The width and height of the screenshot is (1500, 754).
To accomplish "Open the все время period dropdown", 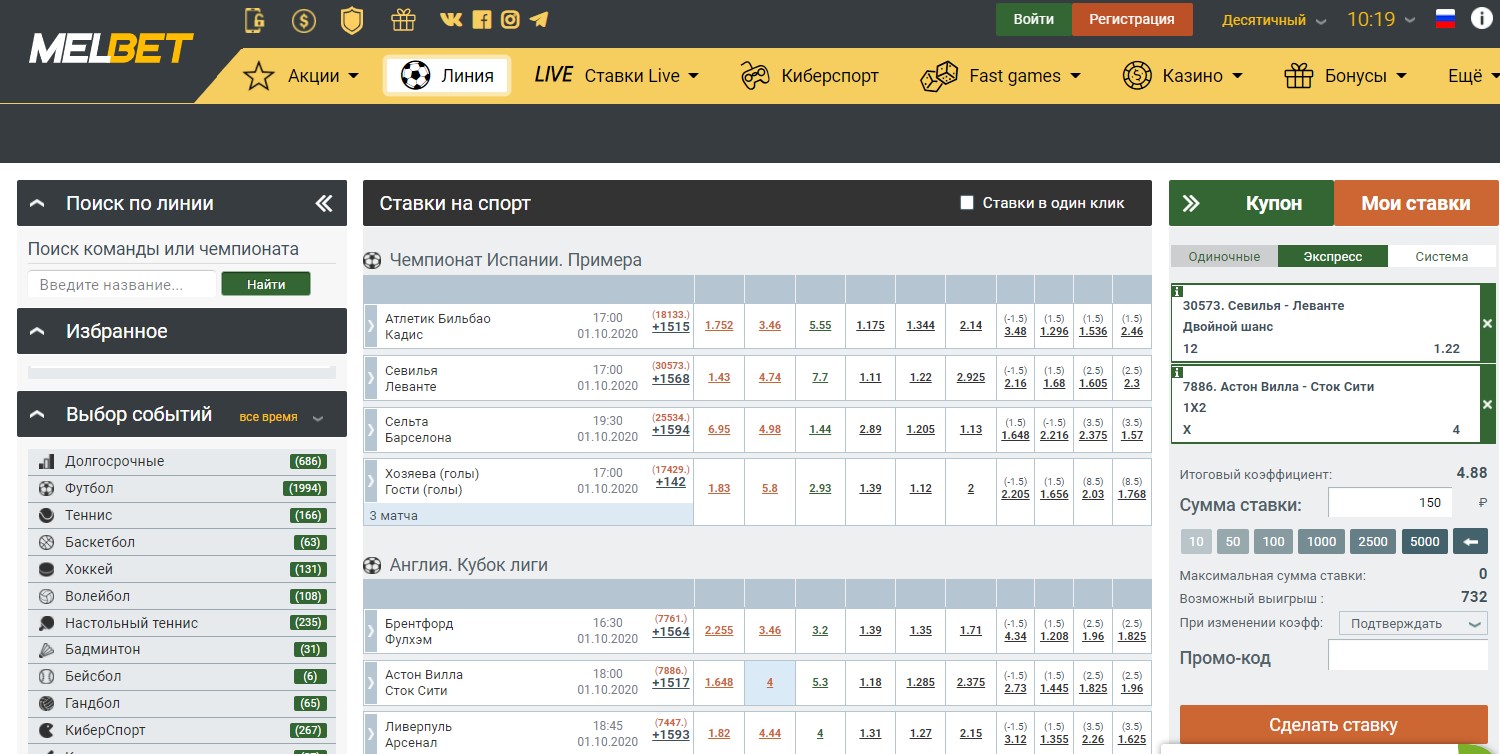I will pyautogui.click(x=282, y=417).
